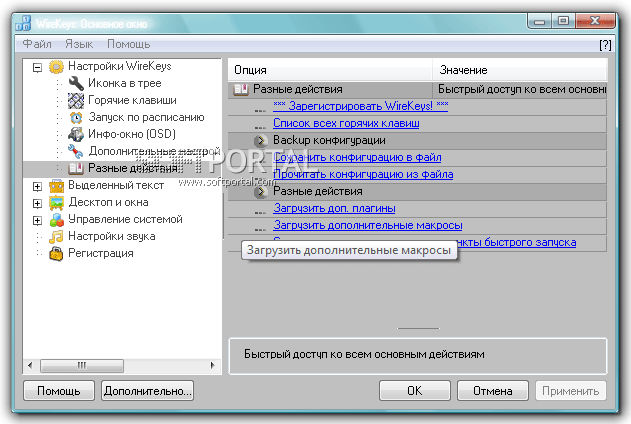
Task: Click the WireKeys app icon in title bar
Action: pyautogui.click(x=23, y=23)
